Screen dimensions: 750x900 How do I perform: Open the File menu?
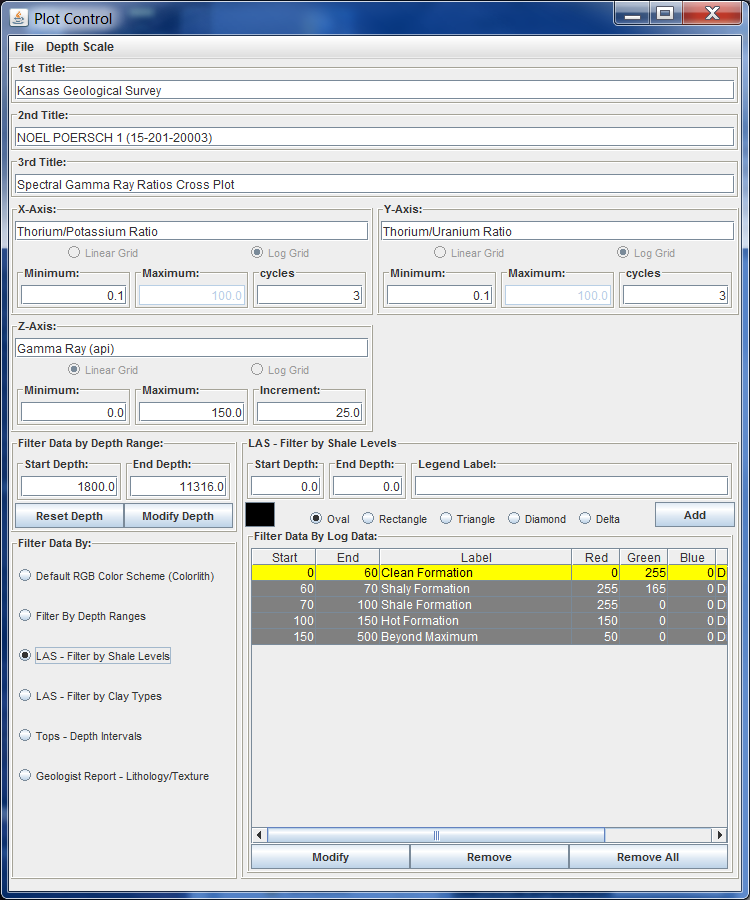pyautogui.click(x=24, y=47)
